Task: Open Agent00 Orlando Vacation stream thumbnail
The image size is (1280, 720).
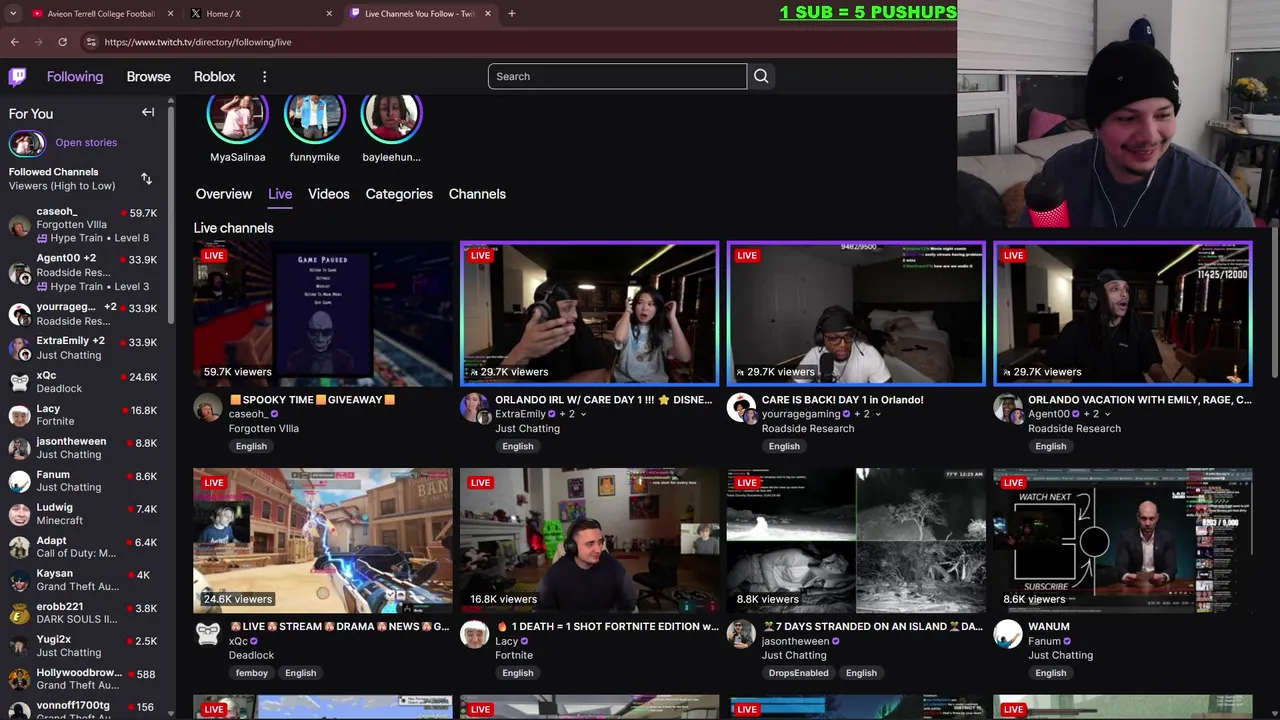Action: [x=1123, y=313]
